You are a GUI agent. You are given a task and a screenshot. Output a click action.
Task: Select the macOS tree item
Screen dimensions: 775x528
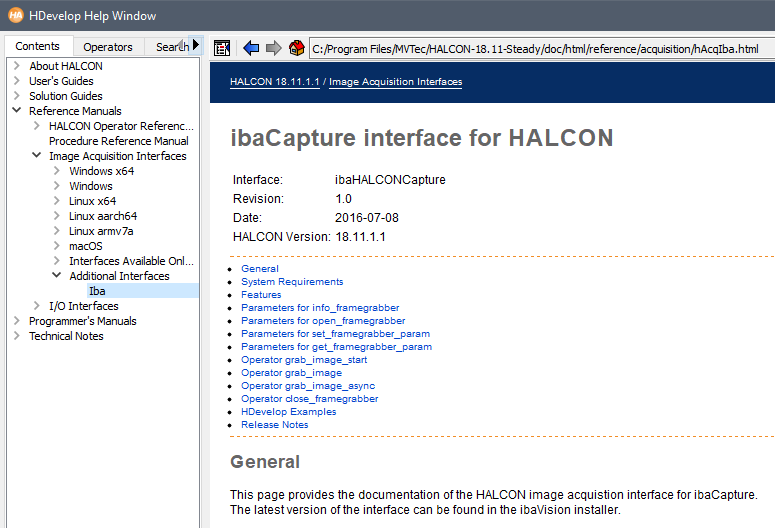tap(86, 246)
